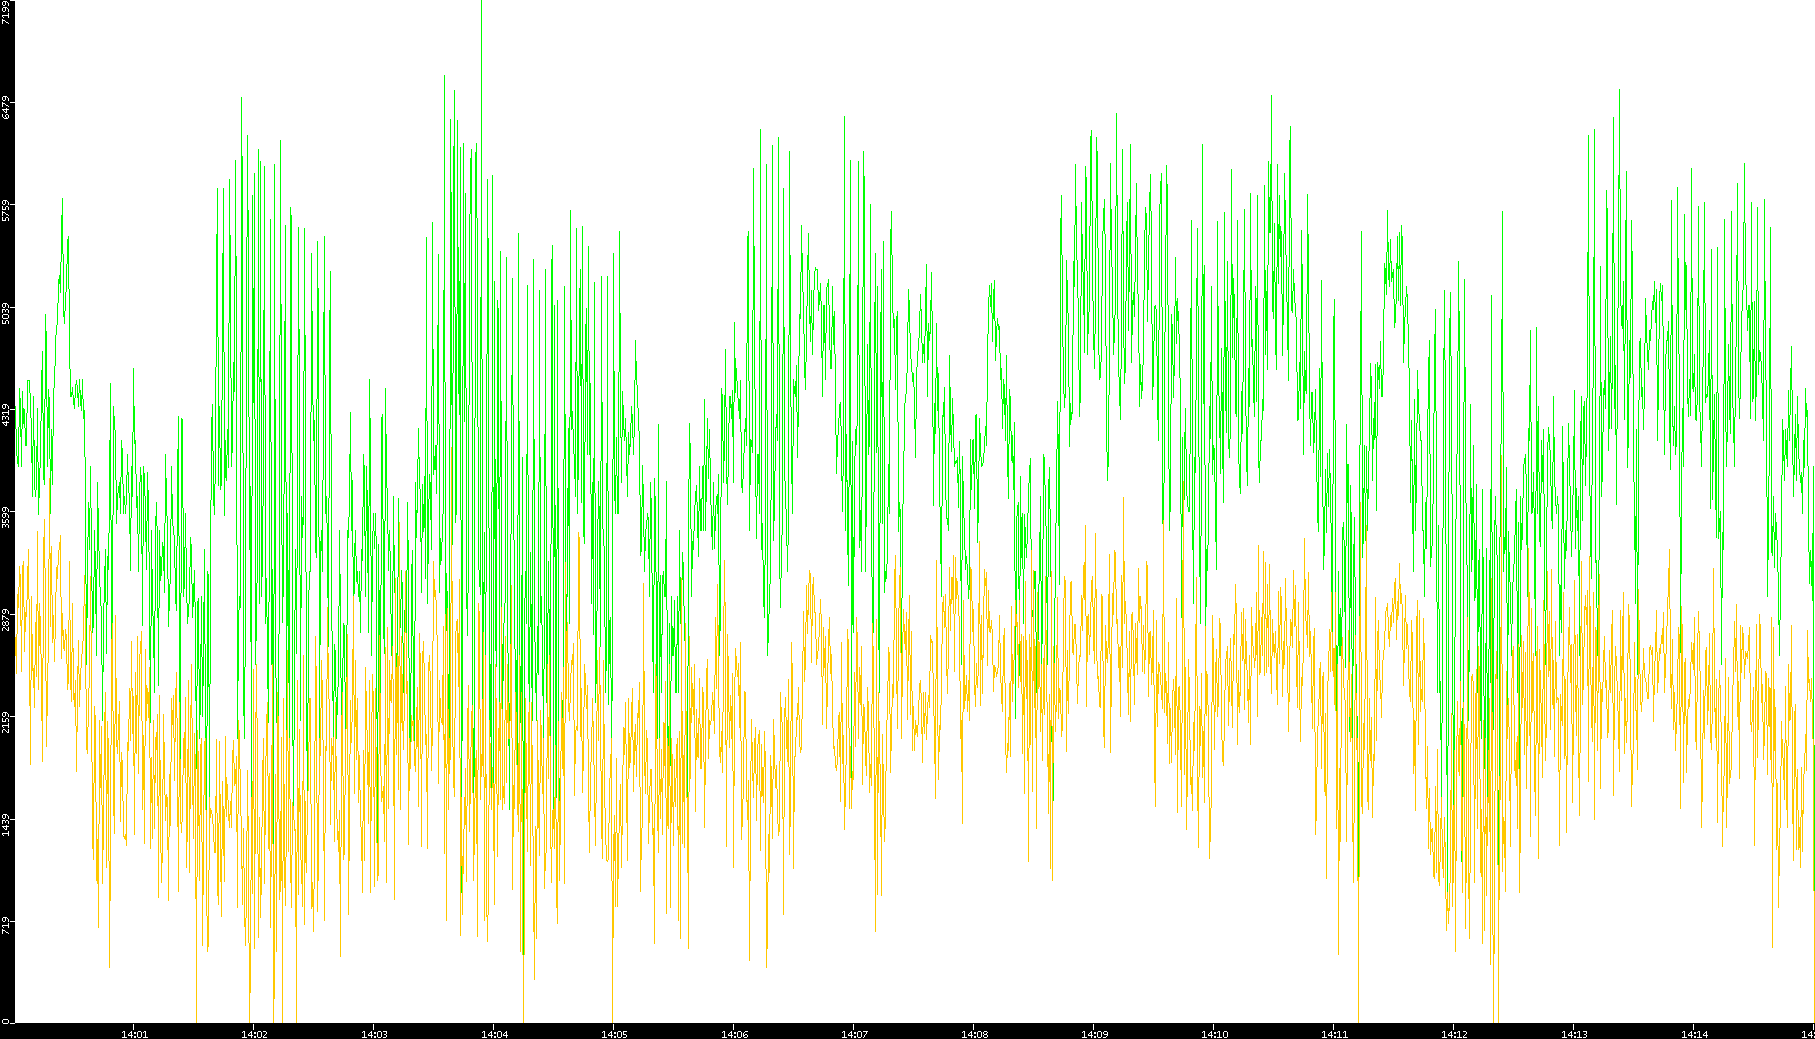
Task: Select the 14:02 time axis label
Action: coord(254,1034)
